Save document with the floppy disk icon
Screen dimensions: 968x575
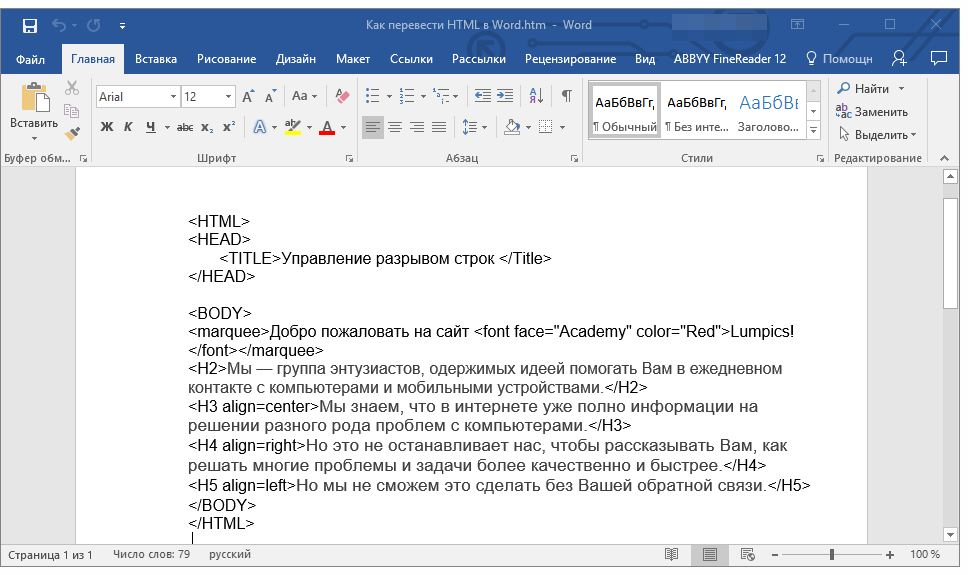30,25
